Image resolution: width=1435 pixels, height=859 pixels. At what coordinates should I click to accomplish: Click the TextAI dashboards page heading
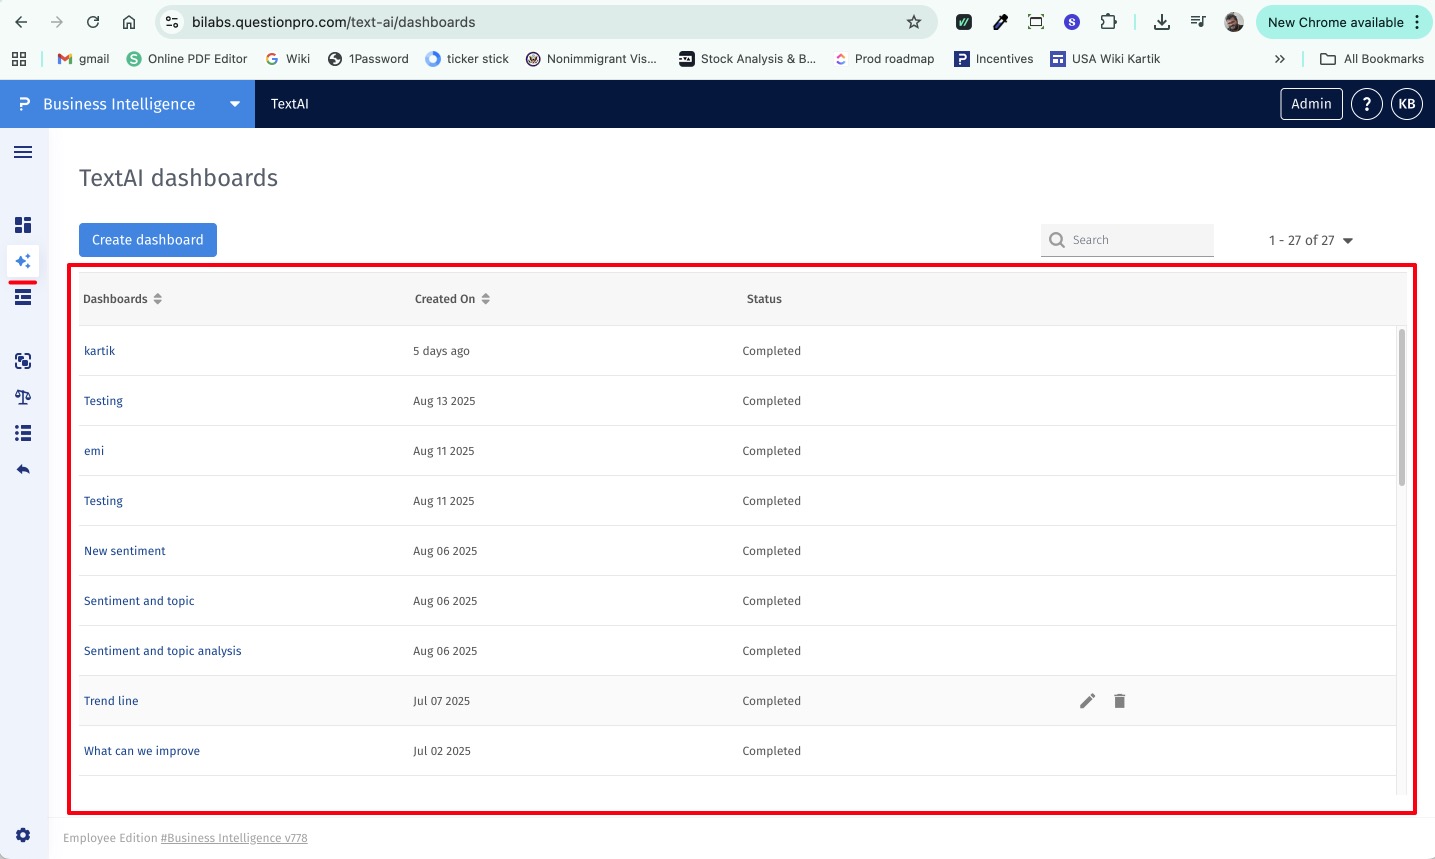pyautogui.click(x=179, y=178)
